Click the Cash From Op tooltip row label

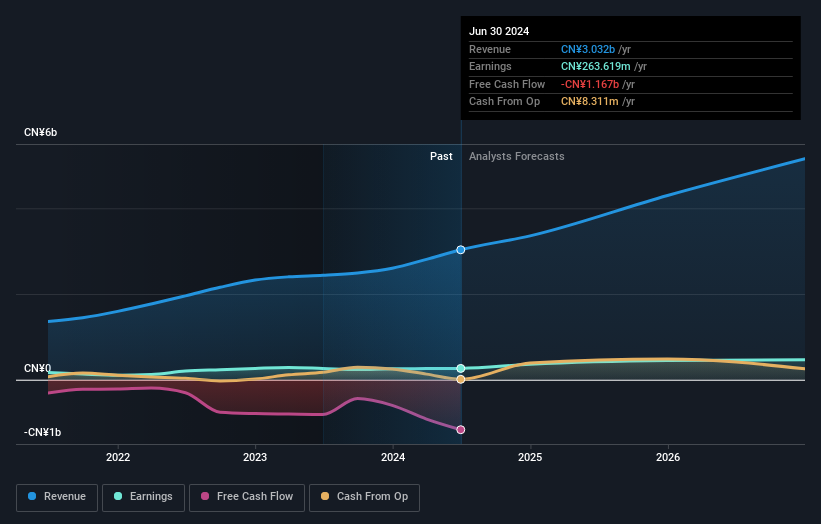(504, 102)
